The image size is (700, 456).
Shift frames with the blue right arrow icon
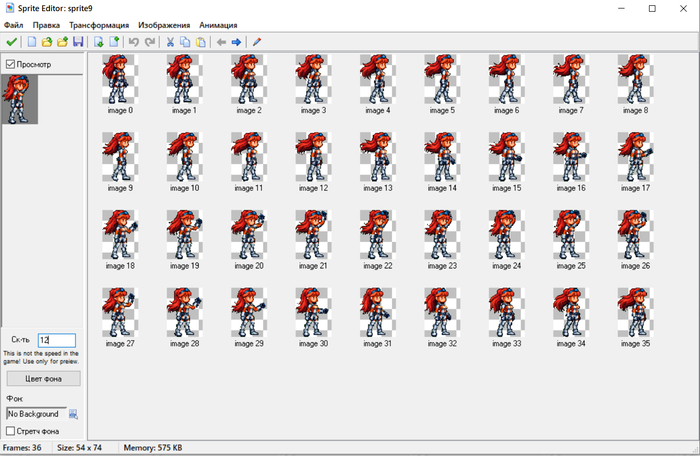(236, 42)
